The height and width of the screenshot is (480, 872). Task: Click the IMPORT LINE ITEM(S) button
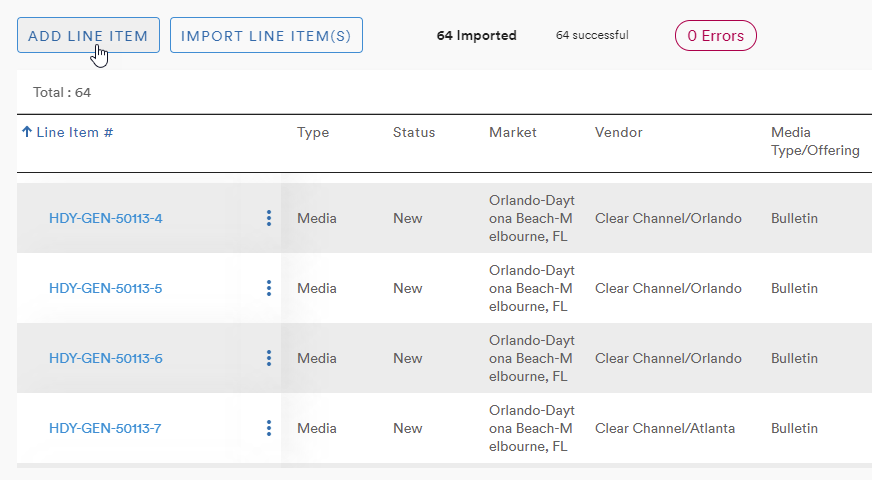point(266,35)
